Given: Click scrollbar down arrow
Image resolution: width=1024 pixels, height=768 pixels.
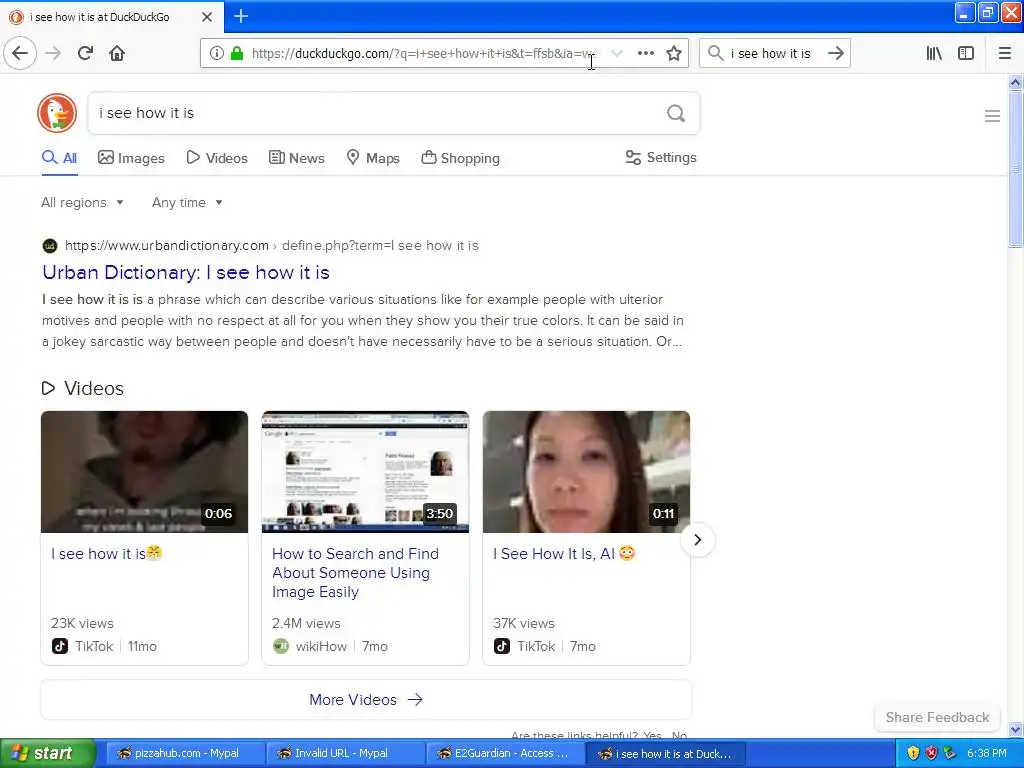Looking at the screenshot, I should pos(1015,729).
